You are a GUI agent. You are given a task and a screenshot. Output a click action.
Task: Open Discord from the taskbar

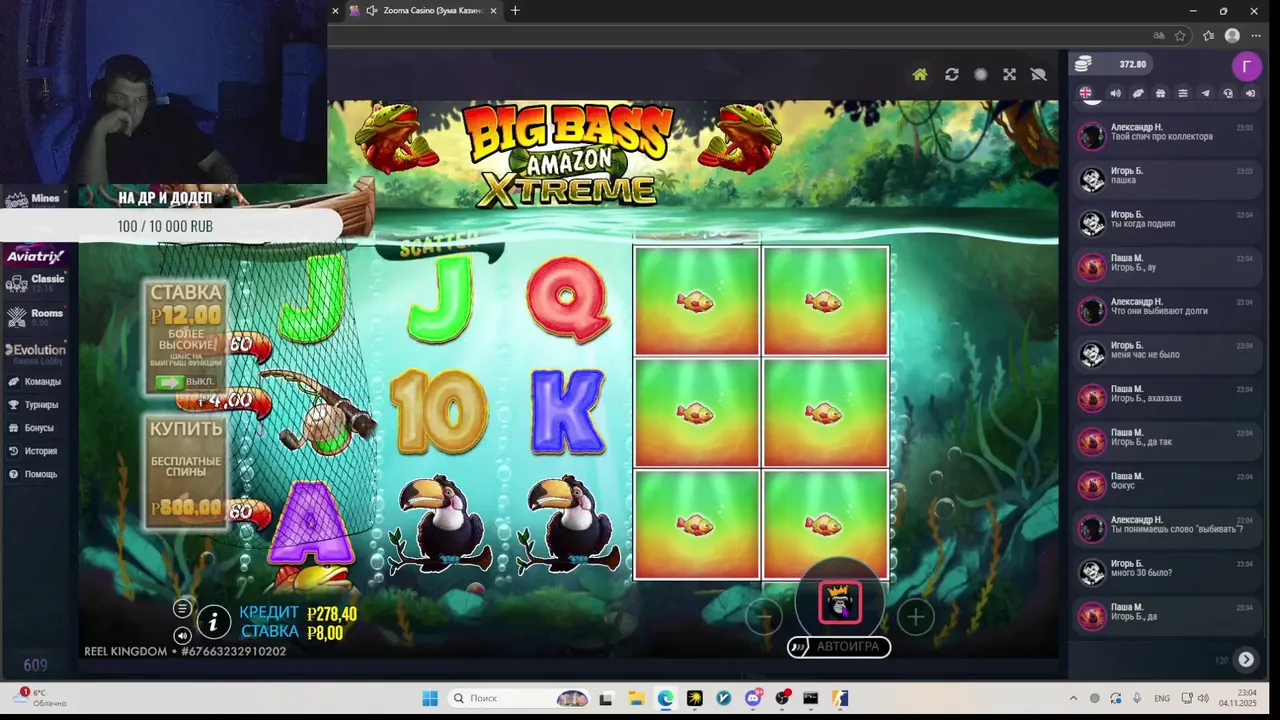753,698
